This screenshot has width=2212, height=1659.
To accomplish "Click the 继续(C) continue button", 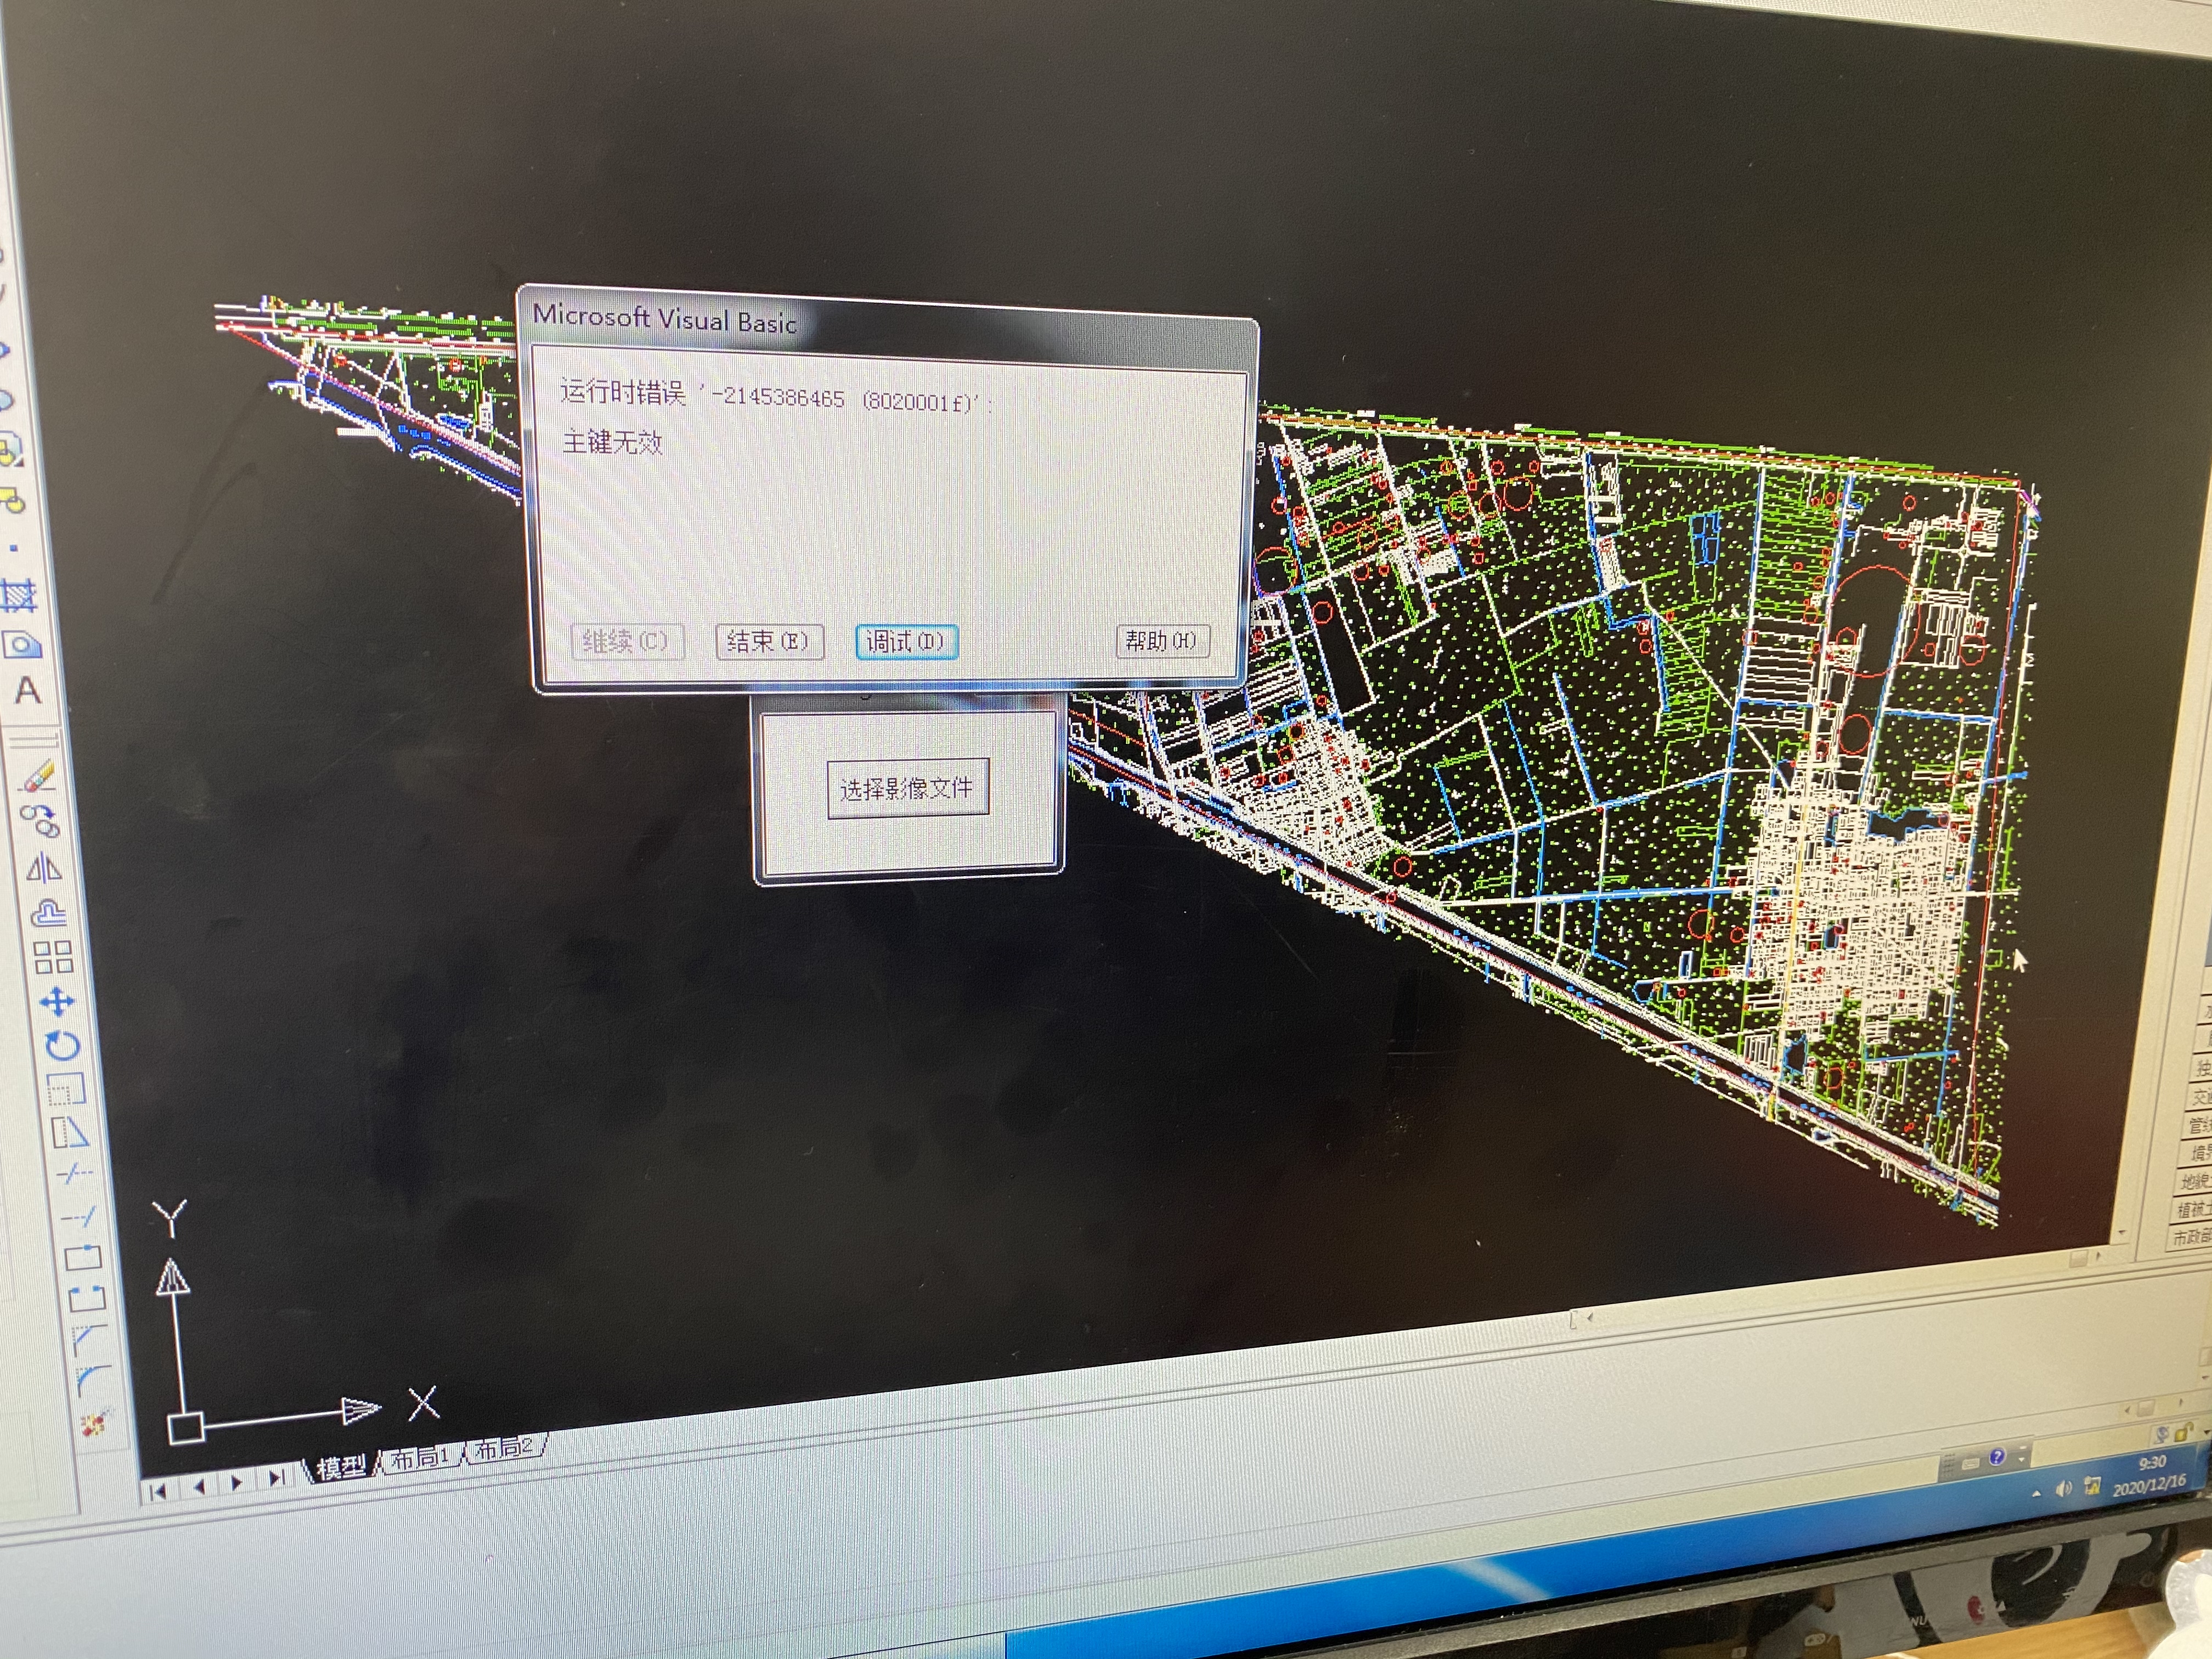I will tap(627, 641).
